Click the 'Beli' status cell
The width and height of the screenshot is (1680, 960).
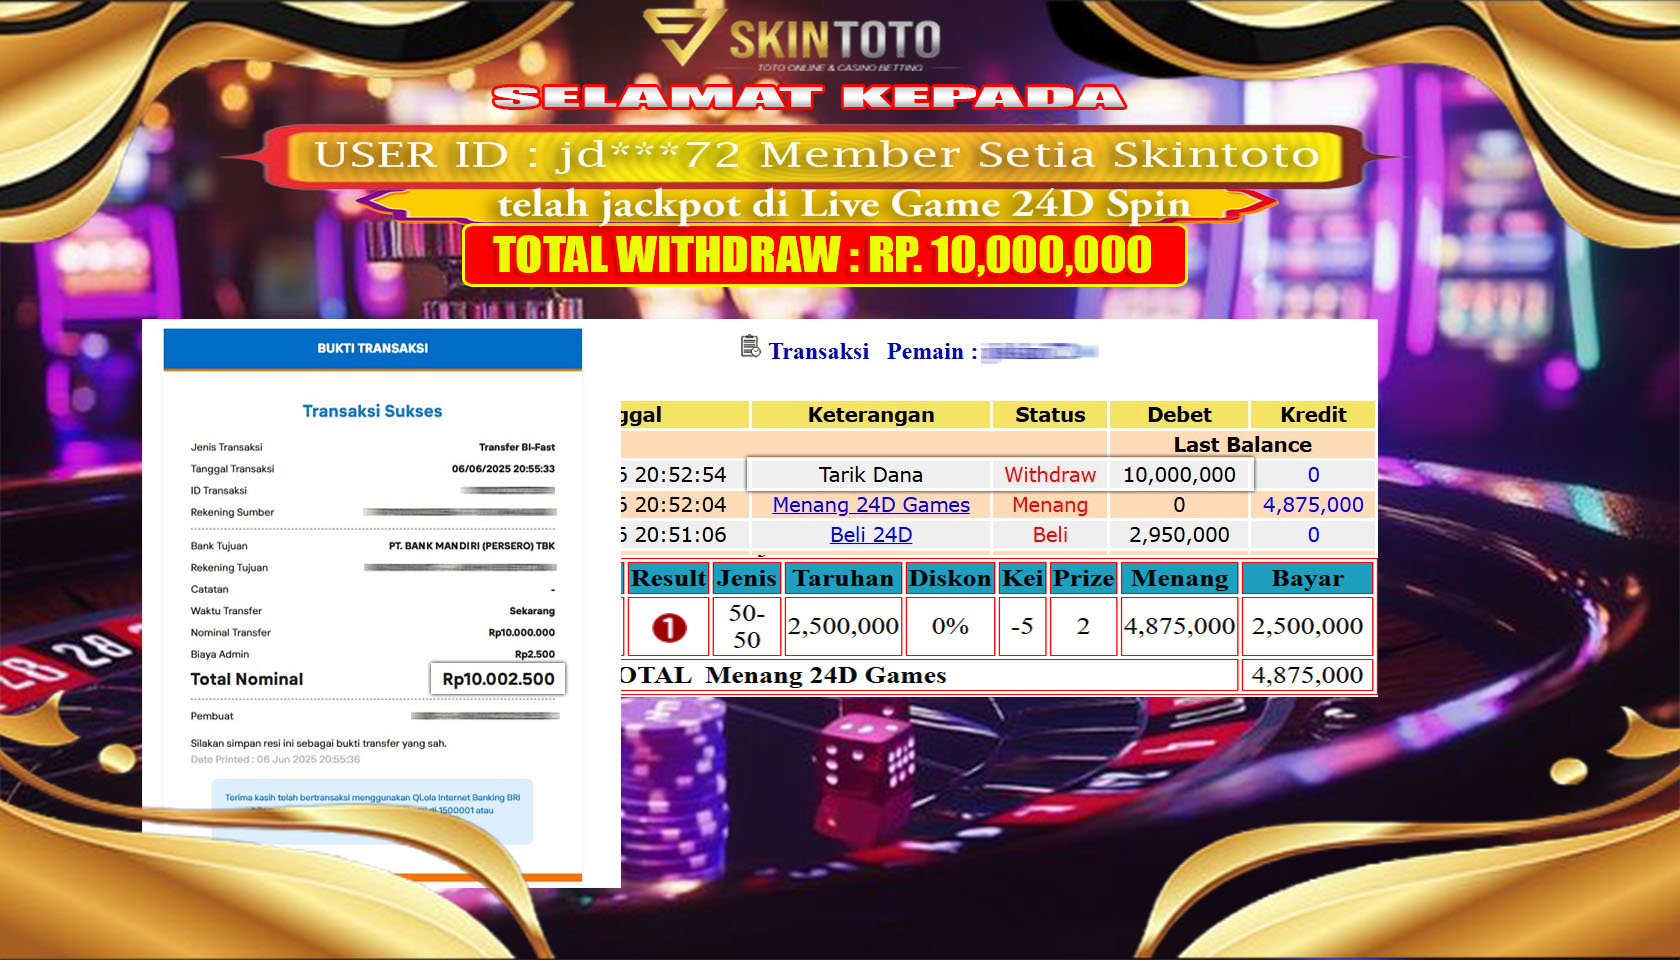1050,535
